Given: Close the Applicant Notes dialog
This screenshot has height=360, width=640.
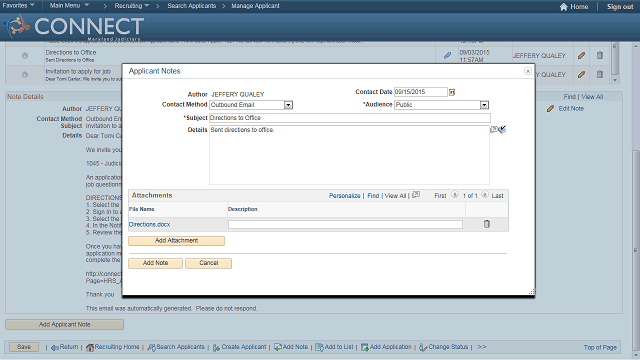Looking at the screenshot, I should tap(528, 71).
